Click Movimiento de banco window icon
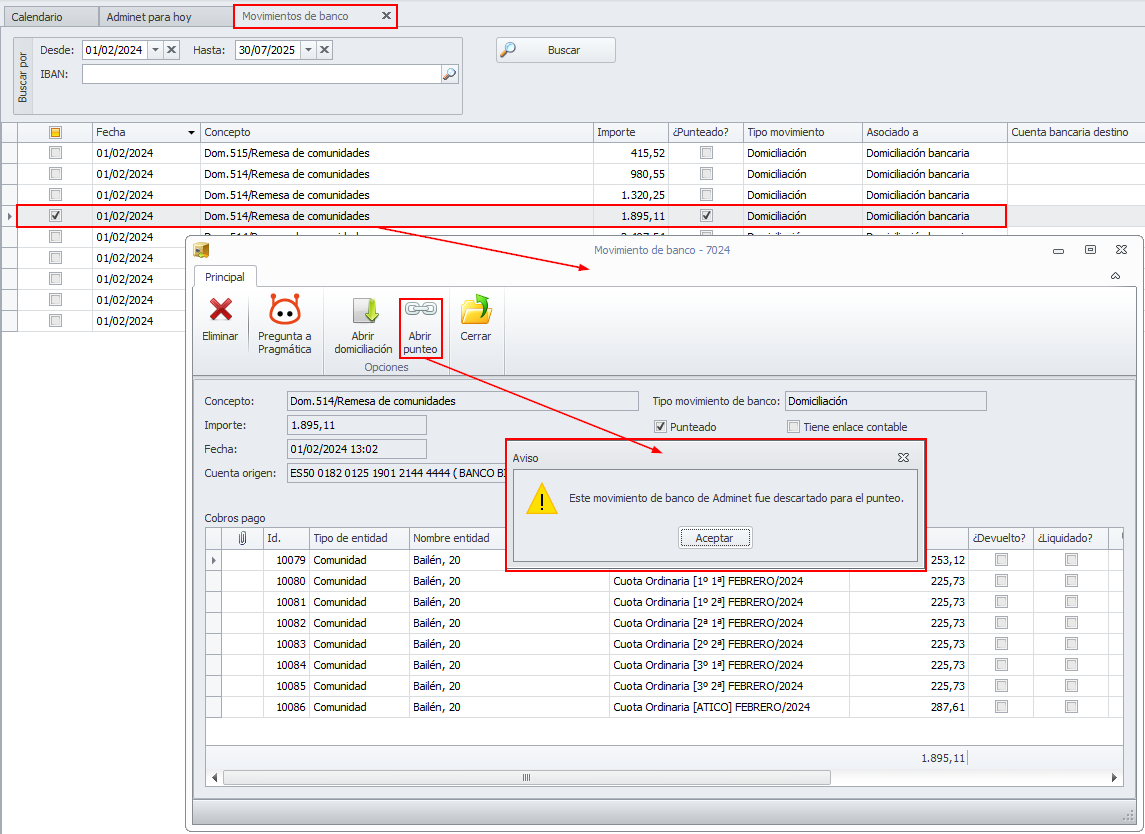Viewport: 1145px width, 834px height. point(201,250)
